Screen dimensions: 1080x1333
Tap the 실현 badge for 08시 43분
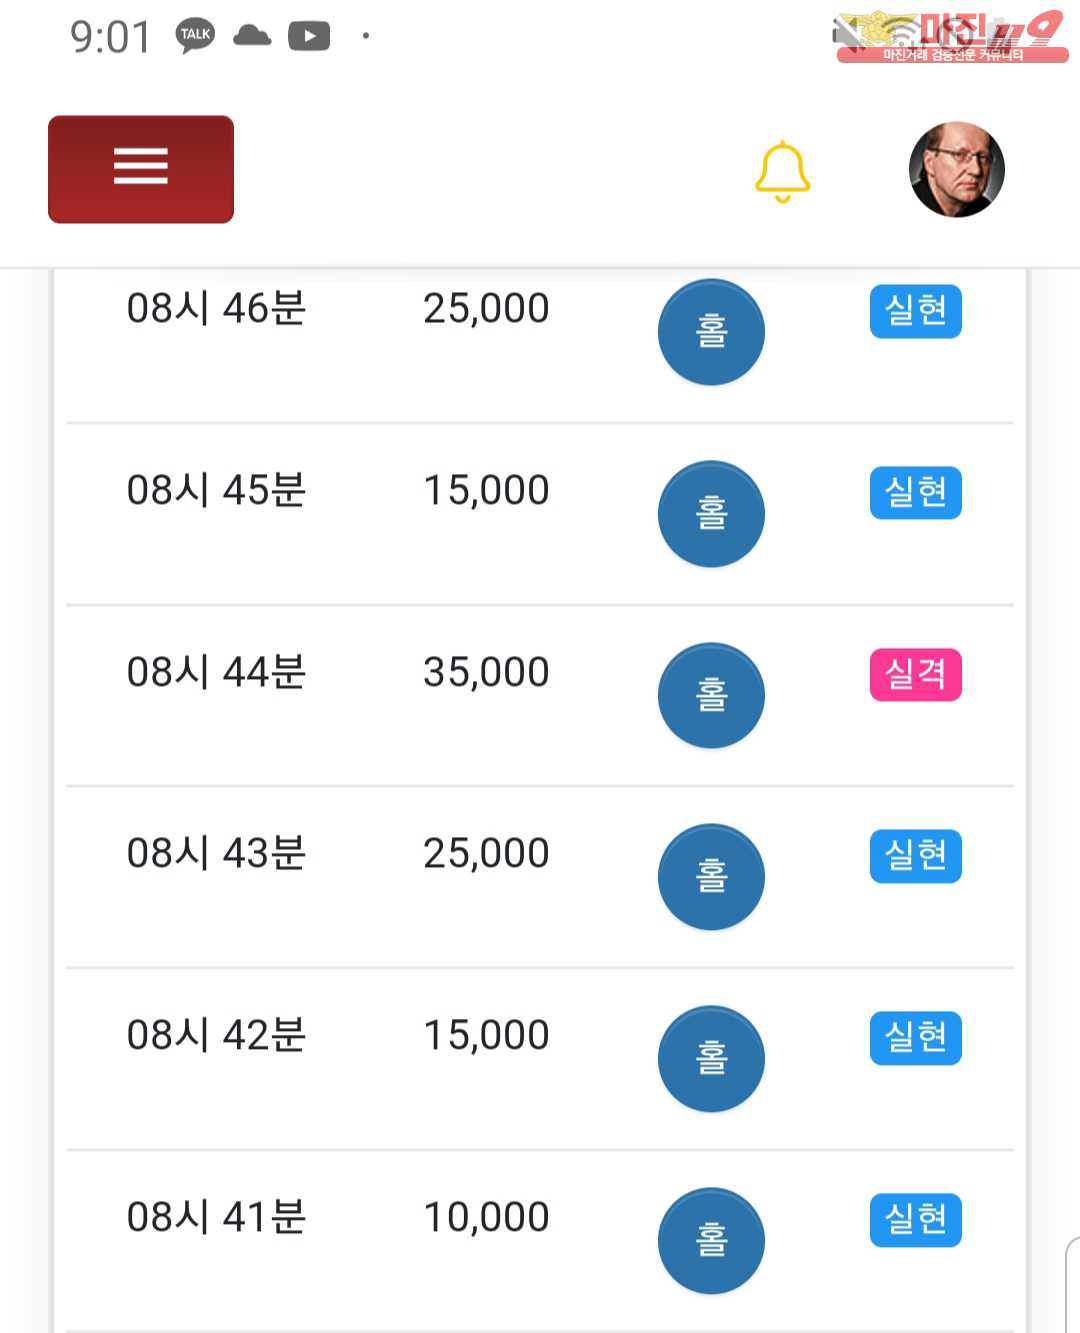[915, 856]
